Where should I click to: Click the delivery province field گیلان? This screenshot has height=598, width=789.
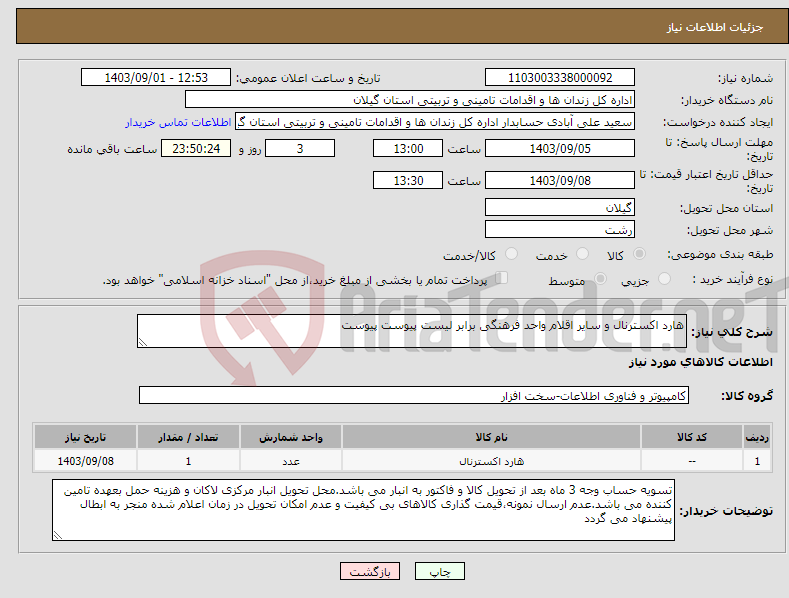pos(560,207)
